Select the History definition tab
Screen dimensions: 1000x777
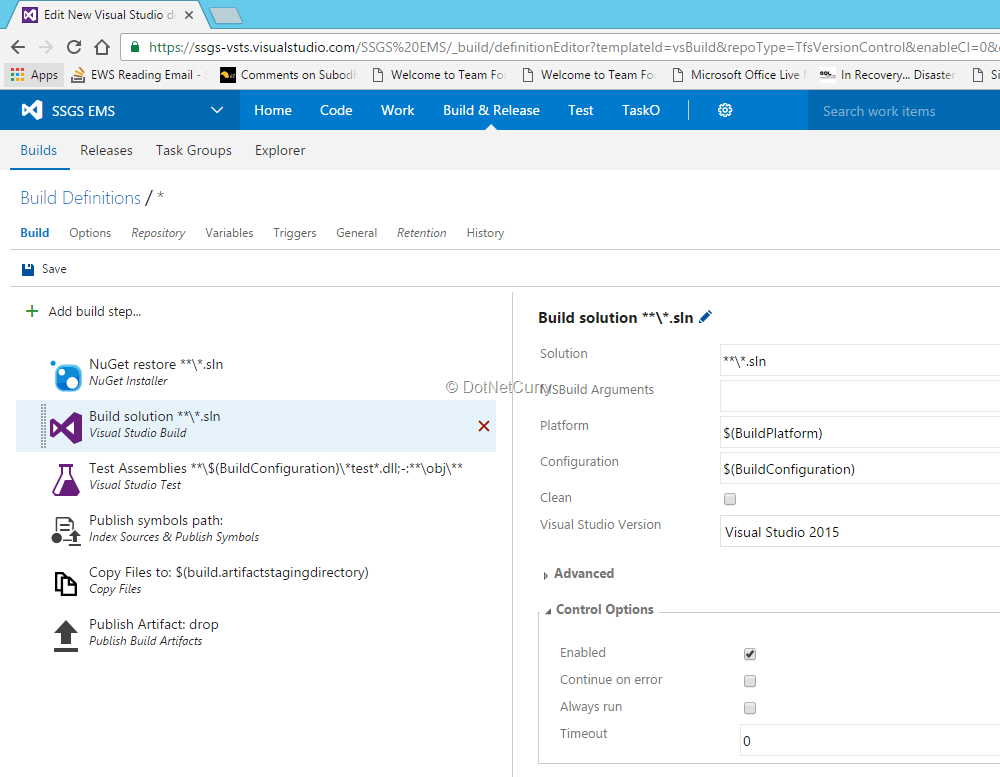[x=485, y=233]
